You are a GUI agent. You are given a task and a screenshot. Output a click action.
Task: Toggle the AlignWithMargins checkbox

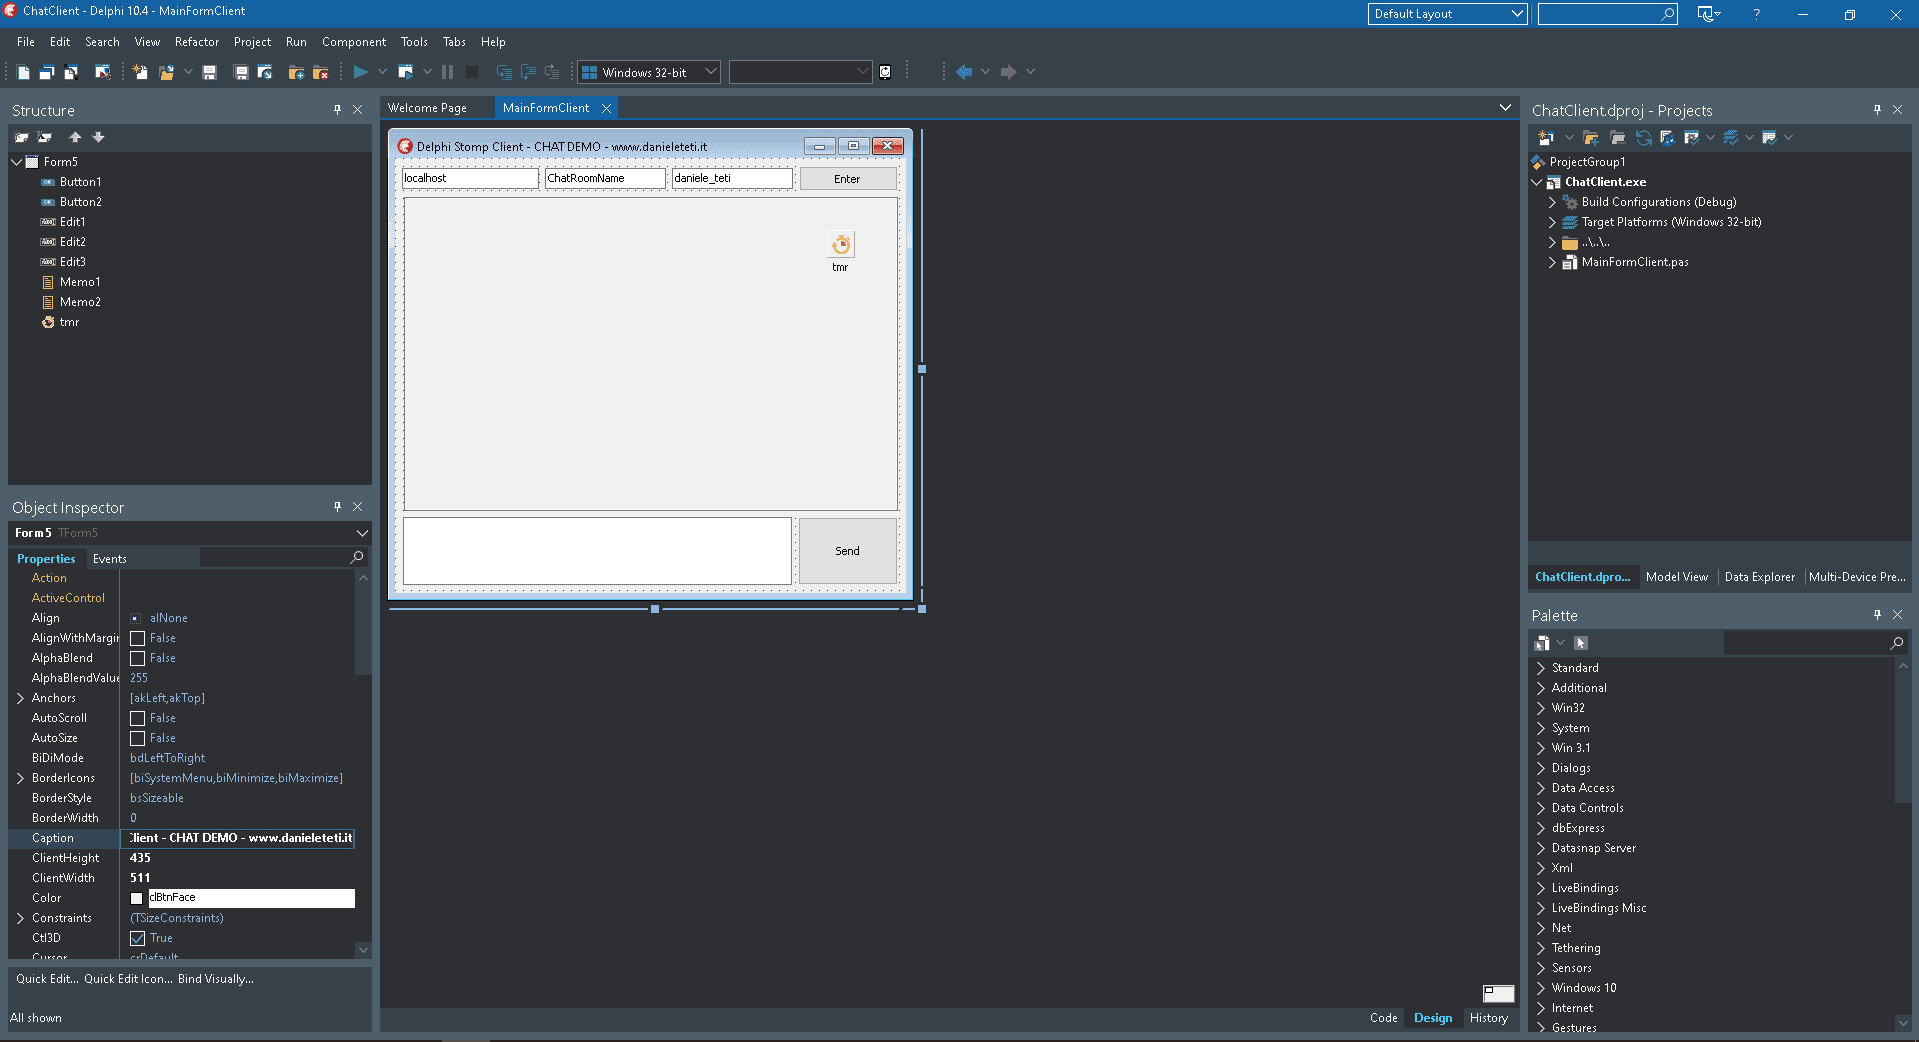click(138, 638)
